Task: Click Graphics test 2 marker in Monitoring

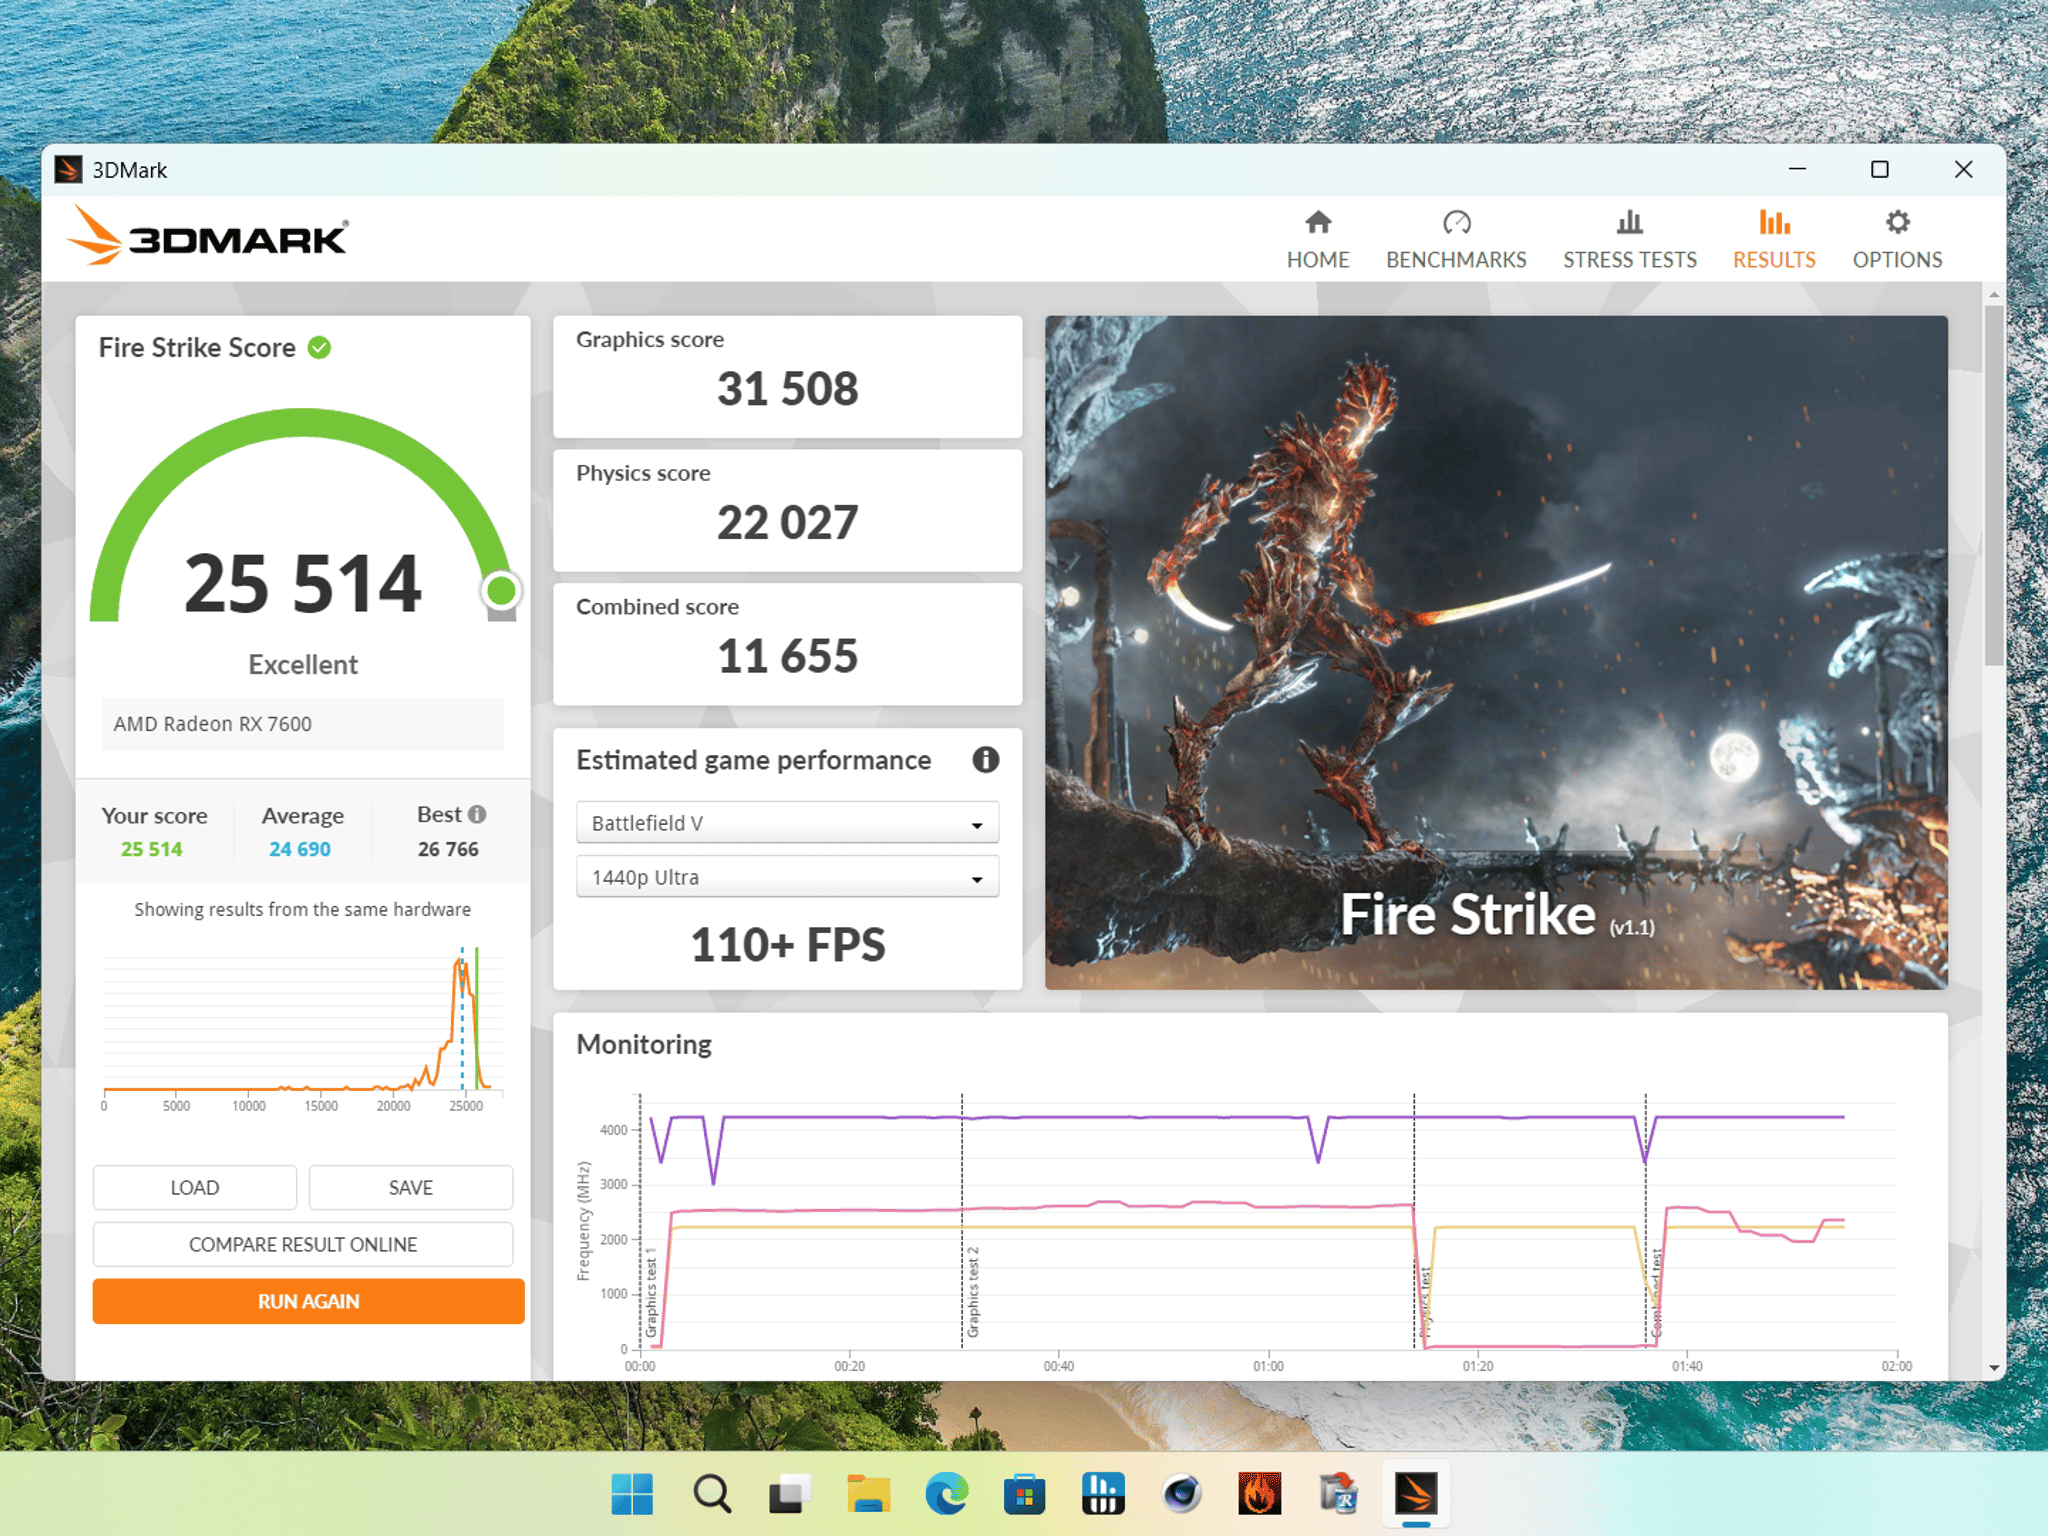Action: coord(972,1291)
